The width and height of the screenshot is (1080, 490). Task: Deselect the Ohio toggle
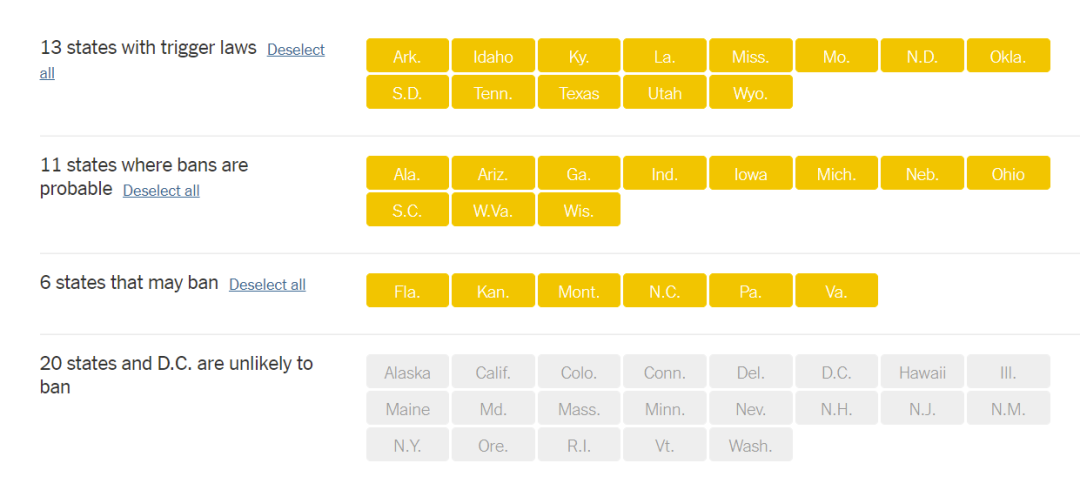(x=1008, y=173)
